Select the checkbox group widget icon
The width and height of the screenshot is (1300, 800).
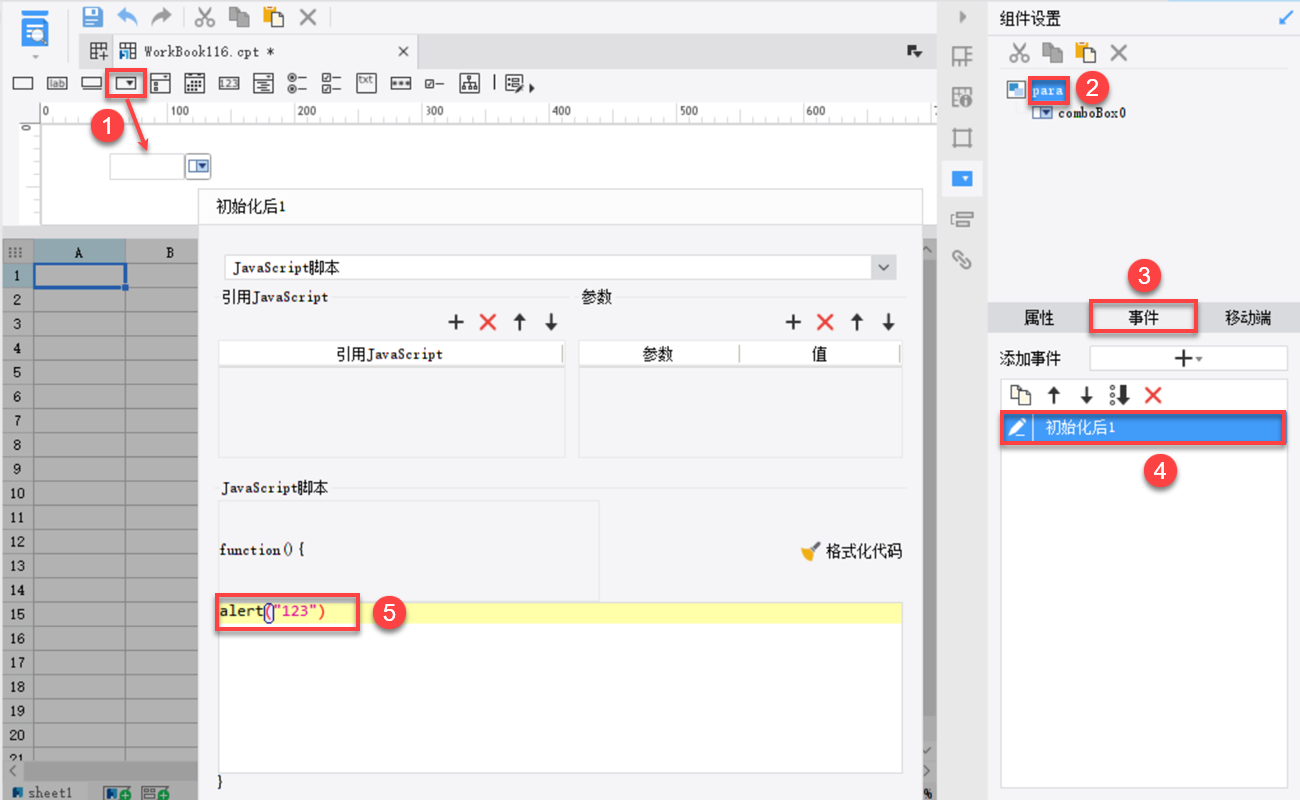(x=332, y=83)
